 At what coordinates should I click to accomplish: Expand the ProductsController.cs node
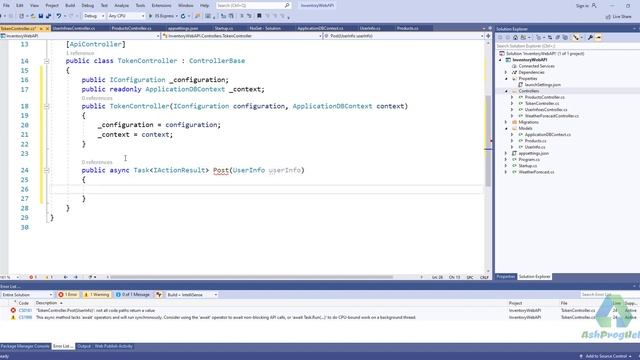512,97
